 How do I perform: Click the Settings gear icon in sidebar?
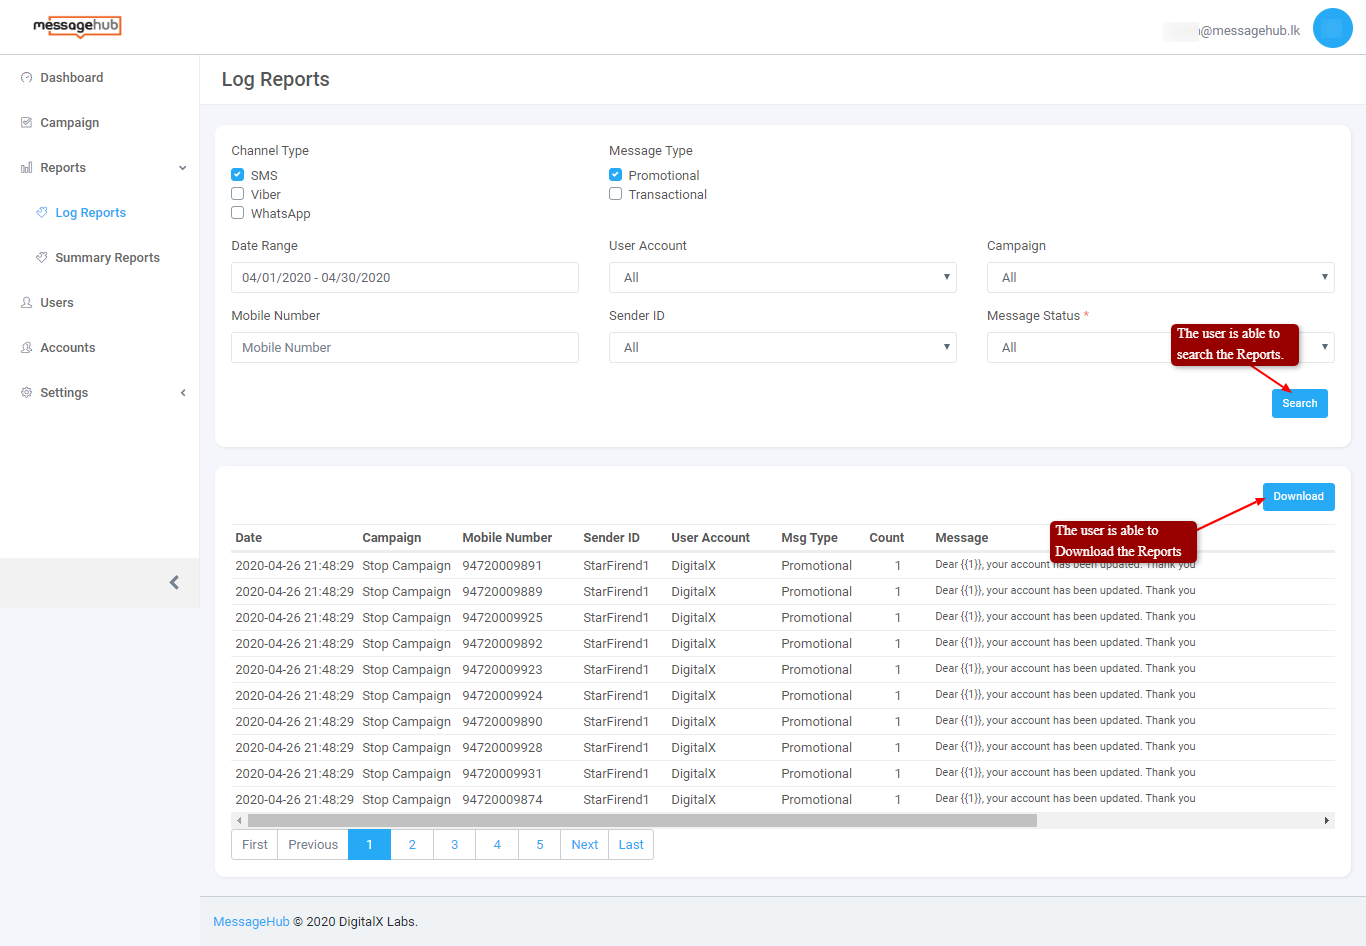[x=26, y=393]
